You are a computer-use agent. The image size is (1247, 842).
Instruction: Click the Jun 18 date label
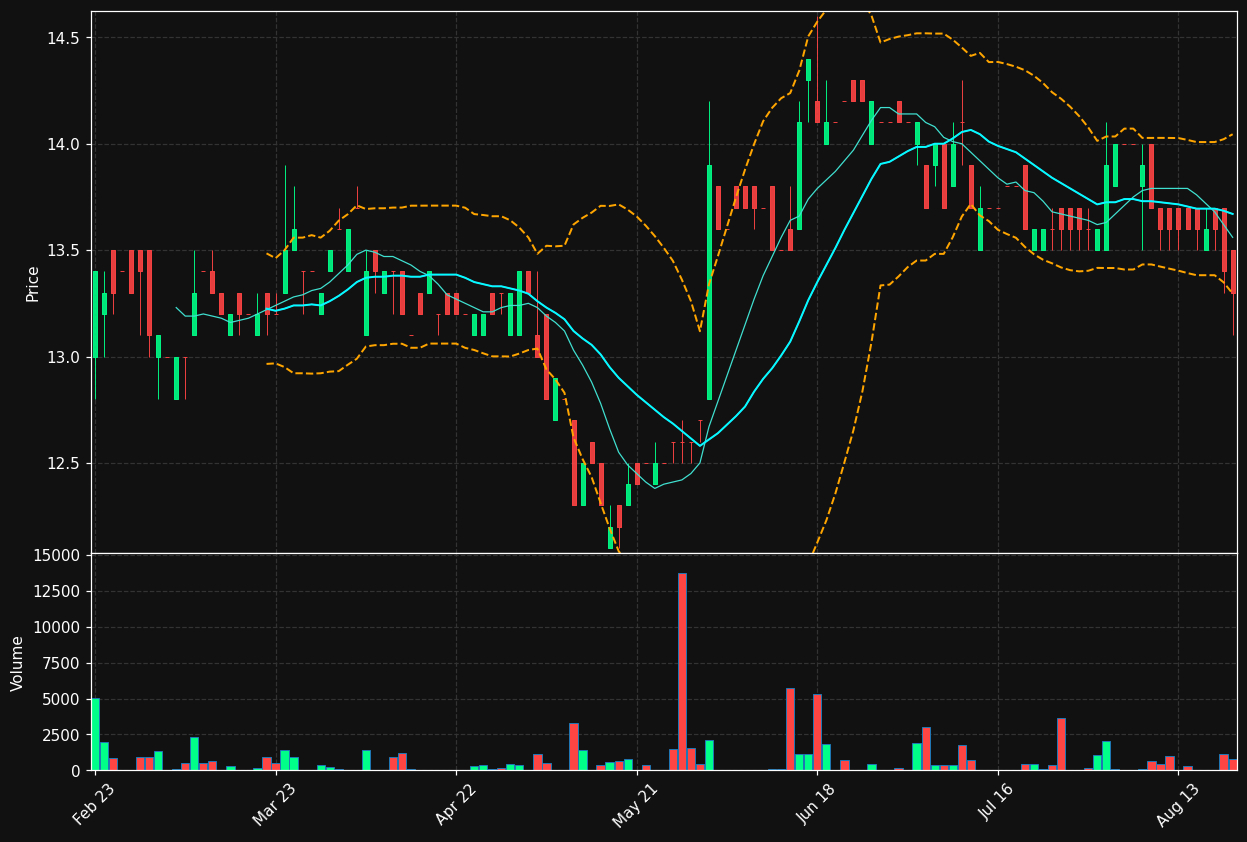tap(814, 804)
